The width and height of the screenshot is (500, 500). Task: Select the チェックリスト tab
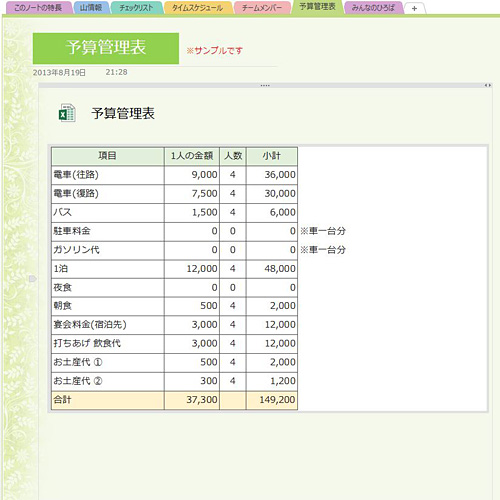point(136,8)
